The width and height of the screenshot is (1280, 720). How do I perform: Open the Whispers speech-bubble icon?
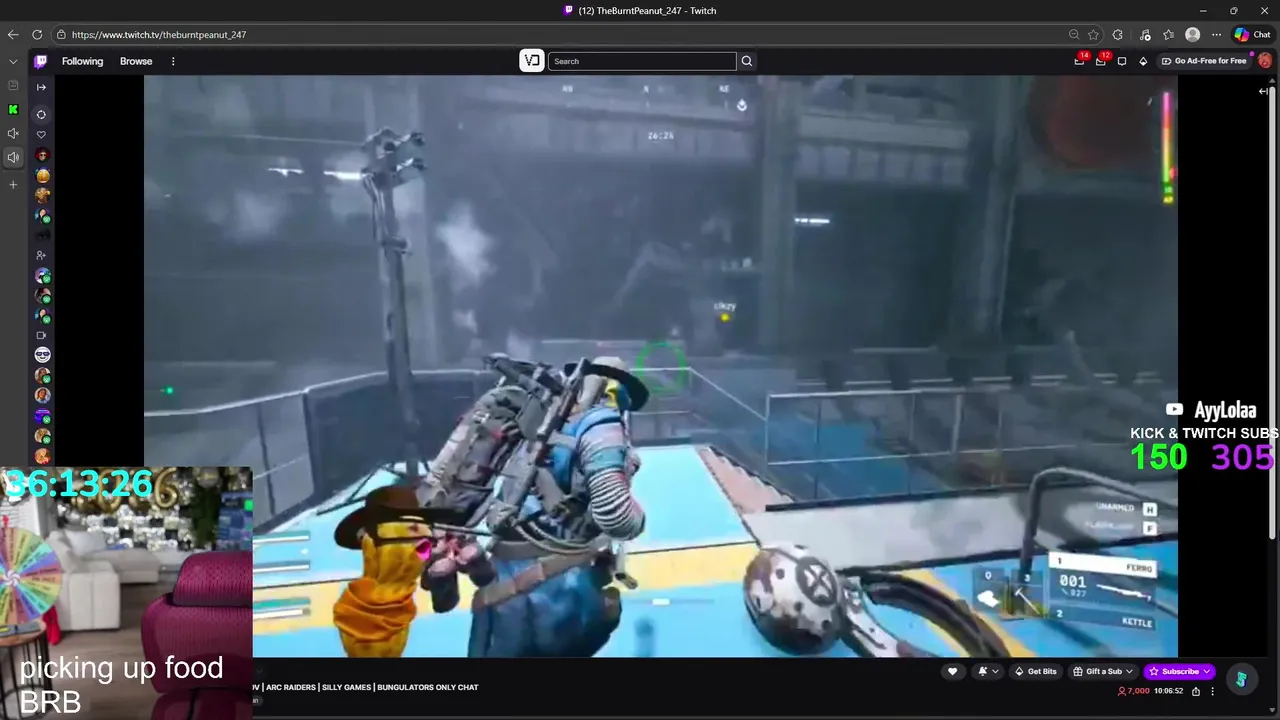(1122, 61)
